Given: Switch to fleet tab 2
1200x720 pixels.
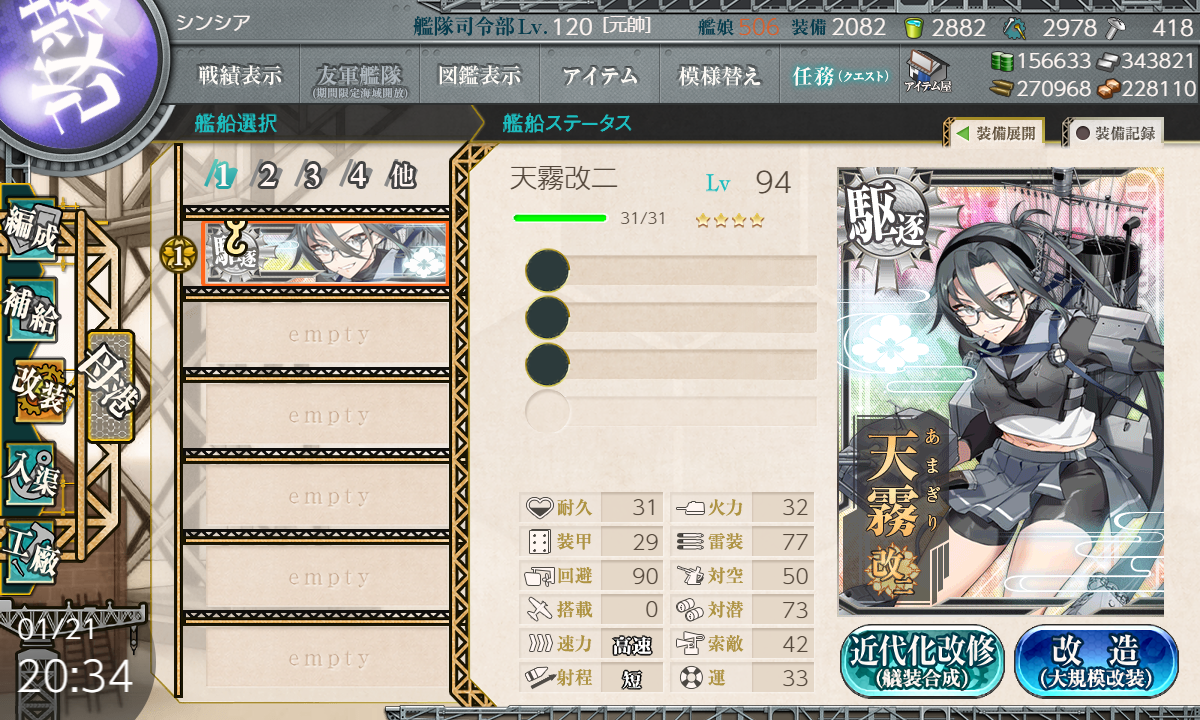Looking at the screenshot, I should coord(267,177).
